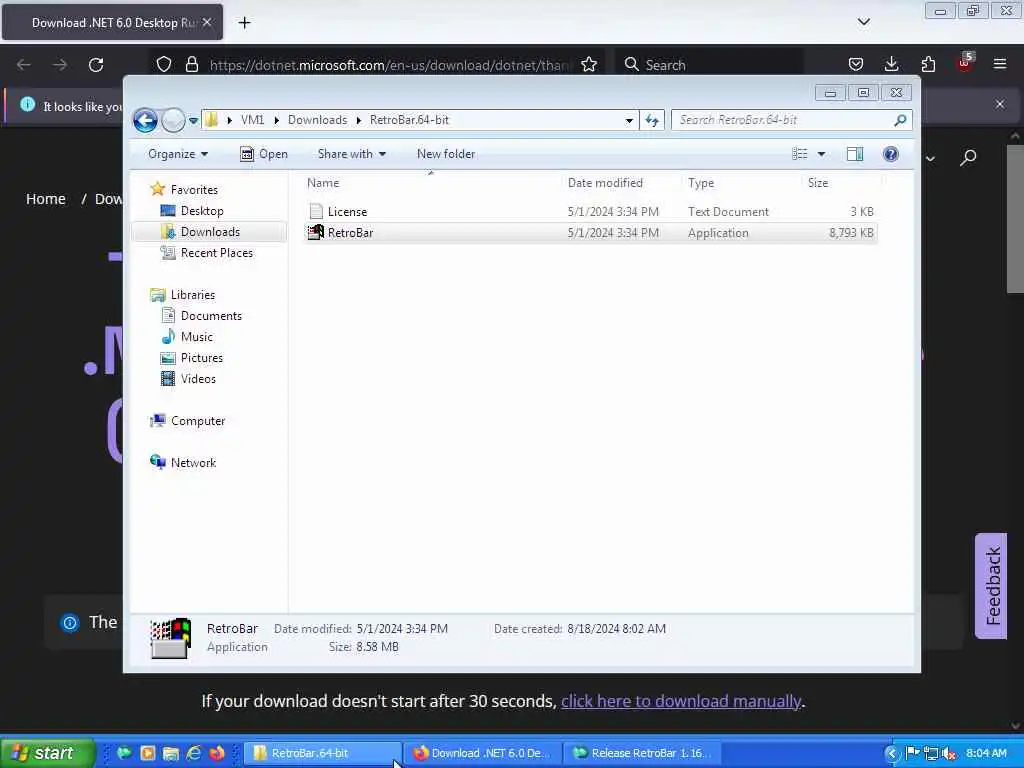Refresh the RetroBar.64-bit folder view
Image resolution: width=1024 pixels, height=768 pixels.
coord(652,120)
